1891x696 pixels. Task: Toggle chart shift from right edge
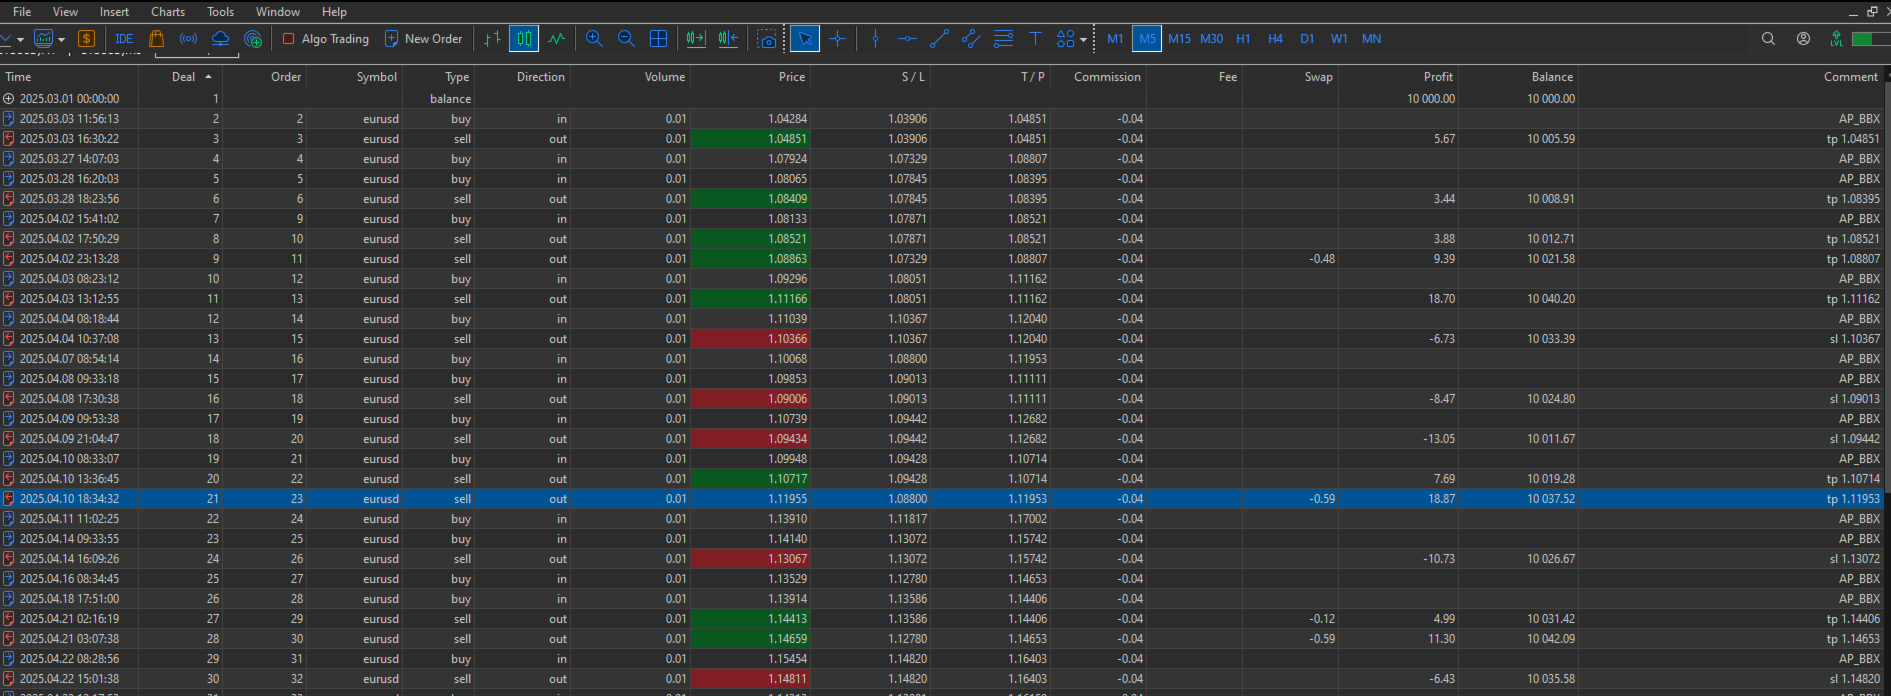tap(728, 39)
